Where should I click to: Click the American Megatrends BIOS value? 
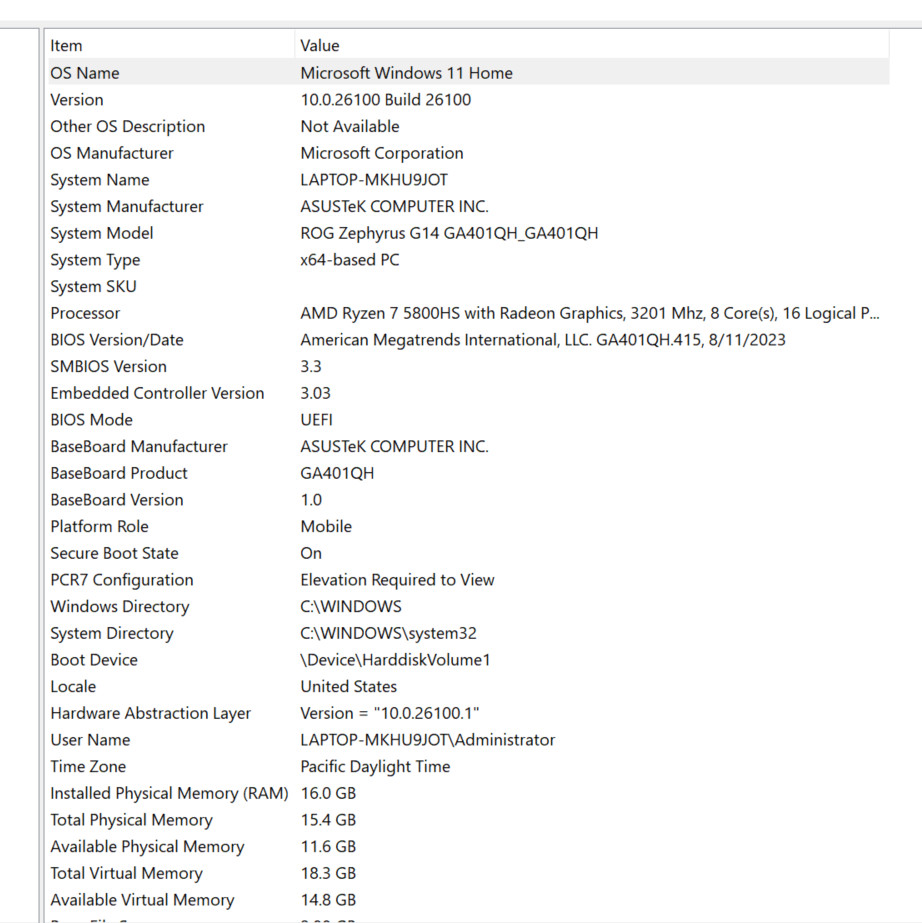click(543, 340)
